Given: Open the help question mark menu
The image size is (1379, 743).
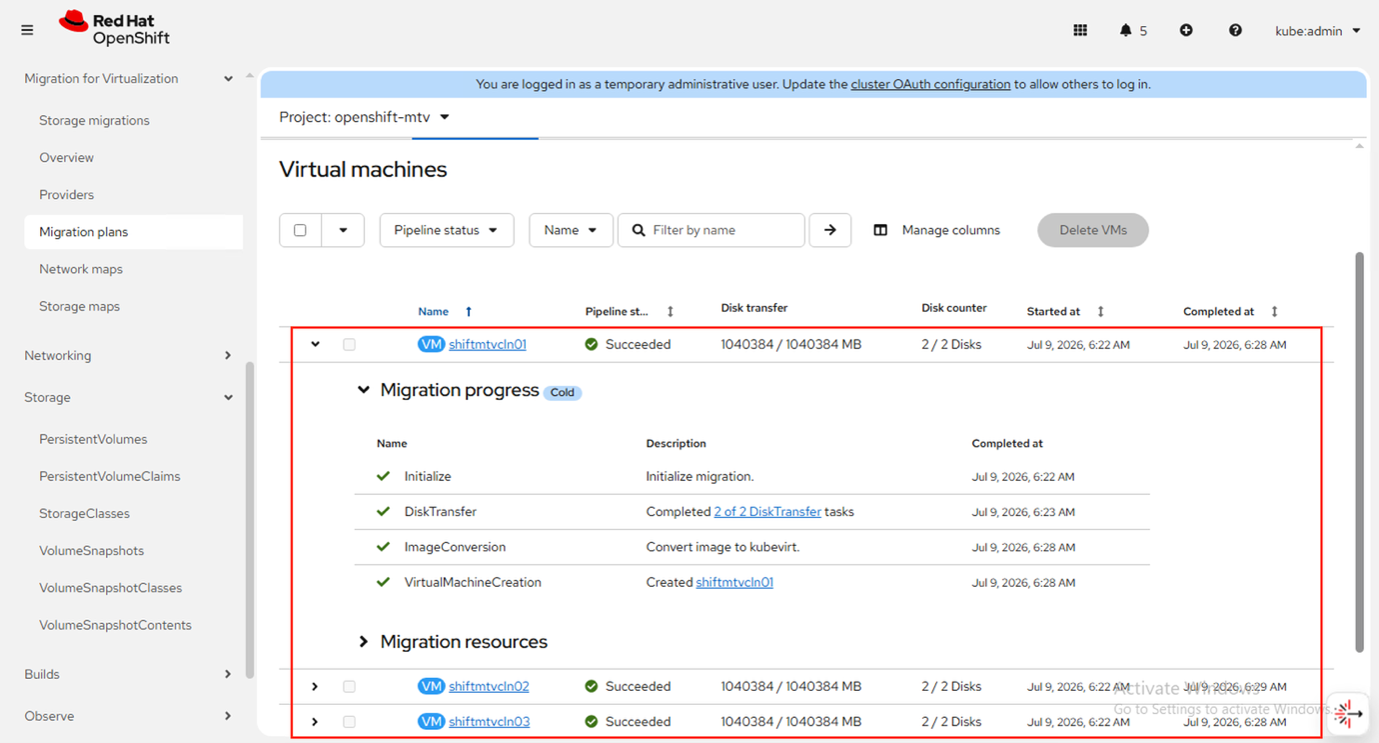Looking at the screenshot, I should 1235,30.
